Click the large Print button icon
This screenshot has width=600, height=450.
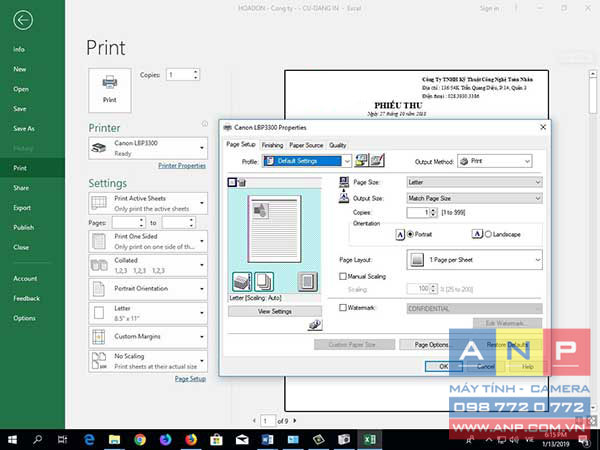[110, 90]
